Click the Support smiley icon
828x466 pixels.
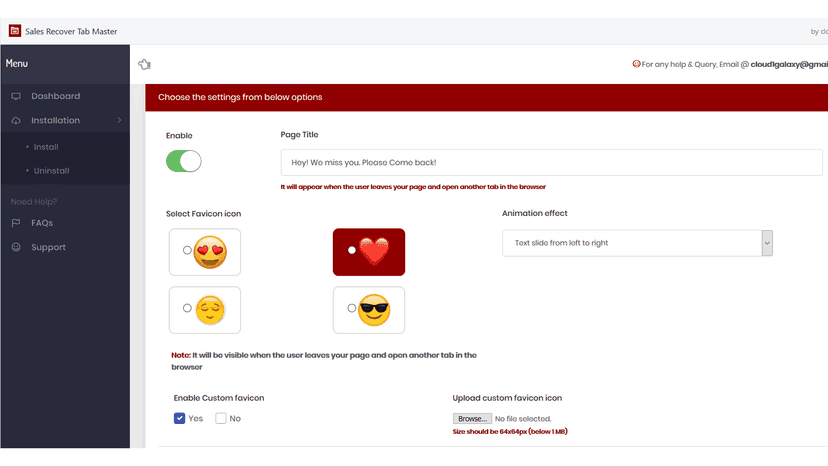[16, 247]
